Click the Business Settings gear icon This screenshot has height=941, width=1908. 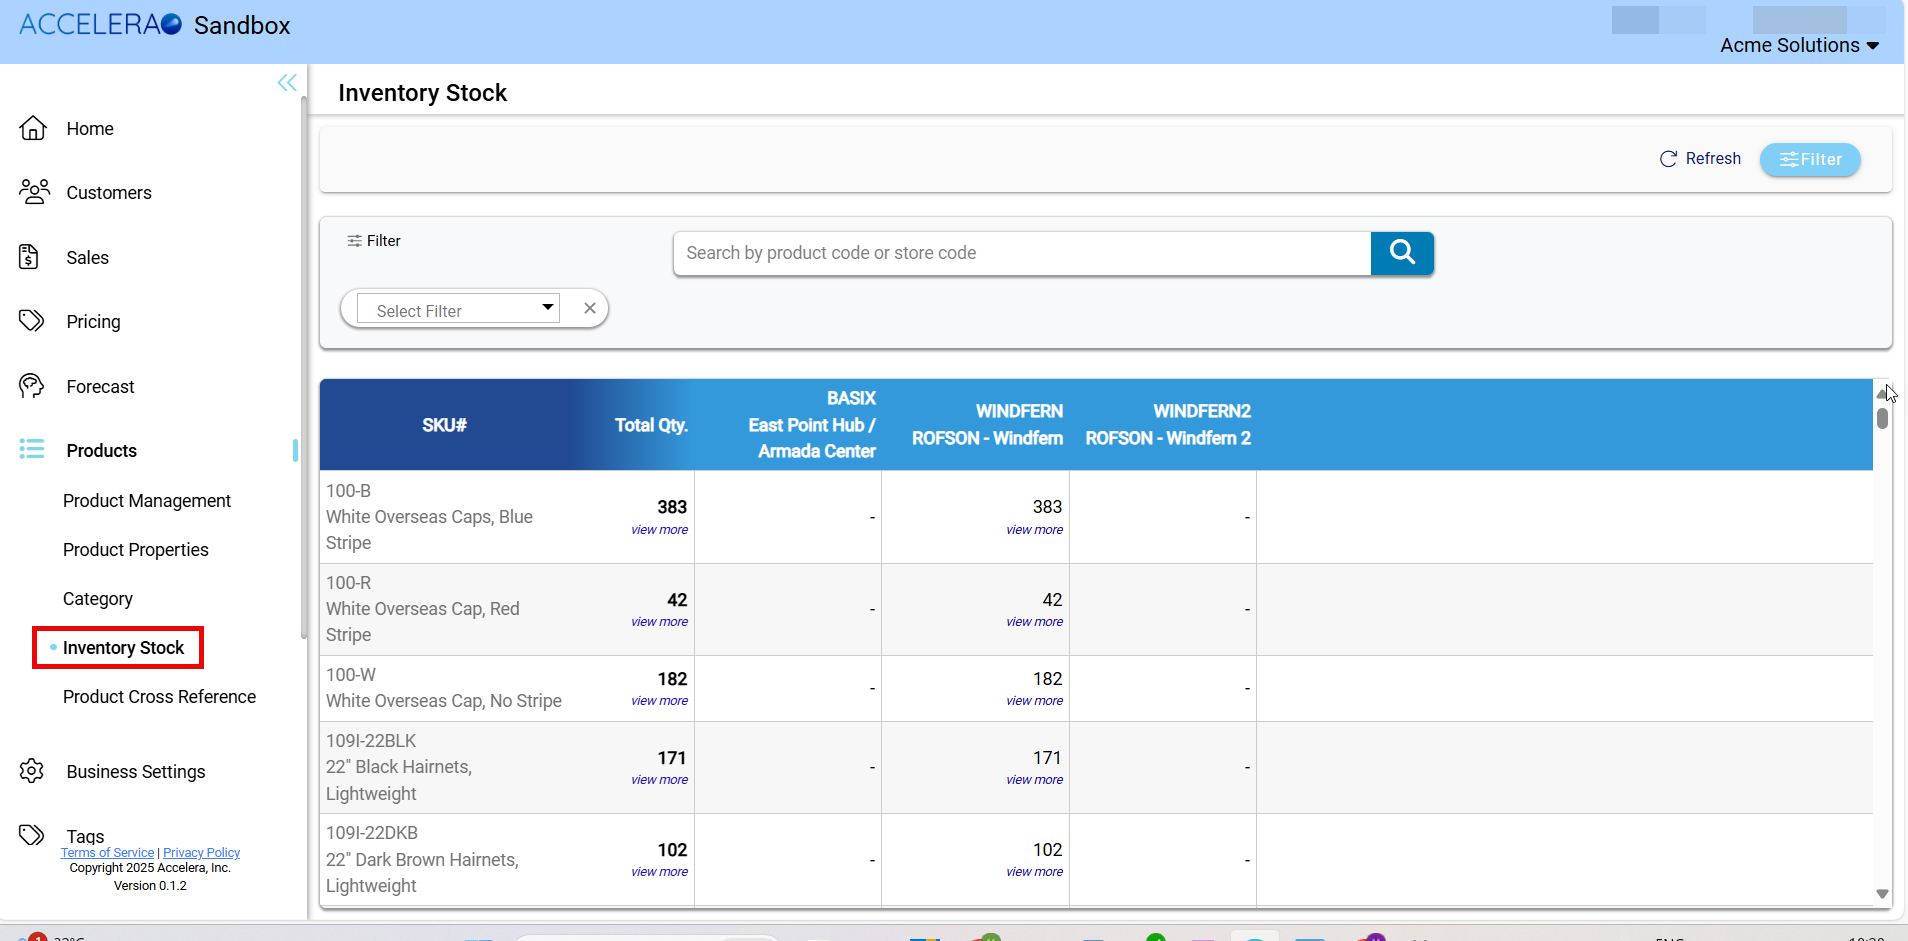pyautogui.click(x=32, y=771)
